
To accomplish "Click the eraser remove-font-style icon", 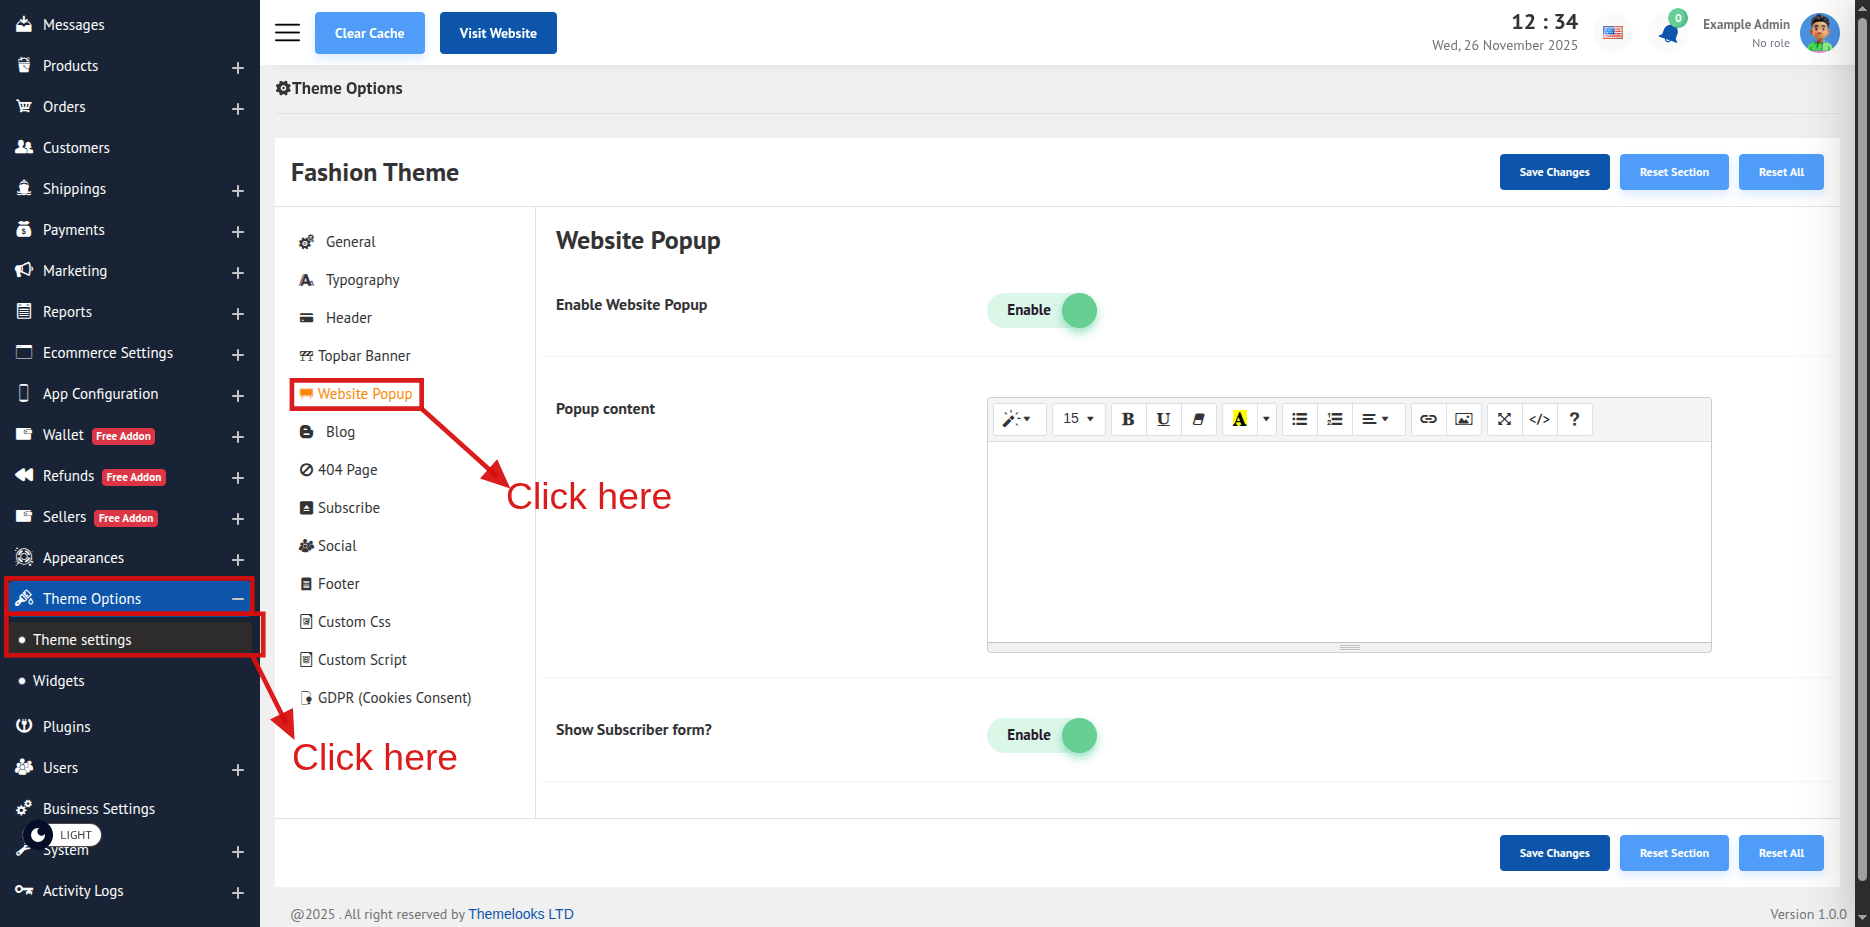I will click(x=1198, y=419).
